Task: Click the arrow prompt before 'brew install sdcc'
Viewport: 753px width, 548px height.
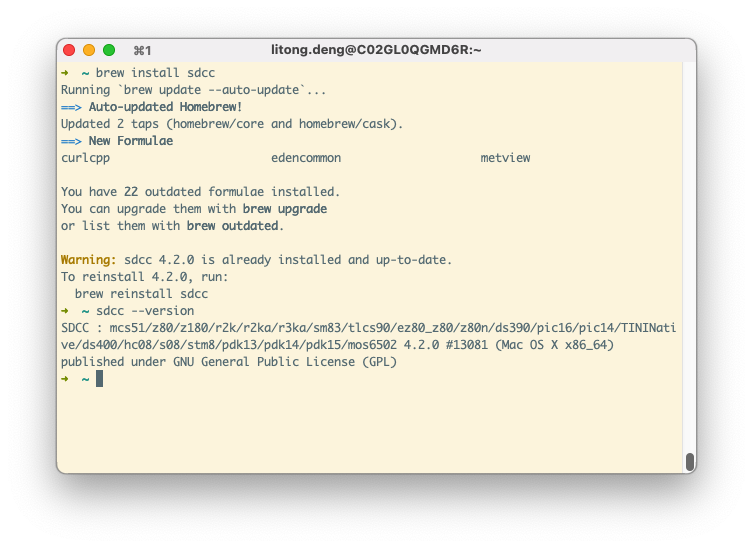Action: click(x=65, y=73)
